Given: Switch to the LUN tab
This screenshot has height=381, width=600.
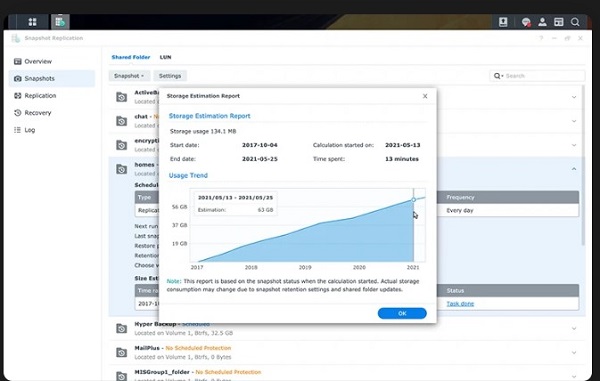Looking at the screenshot, I should pyautogui.click(x=165, y=57).
